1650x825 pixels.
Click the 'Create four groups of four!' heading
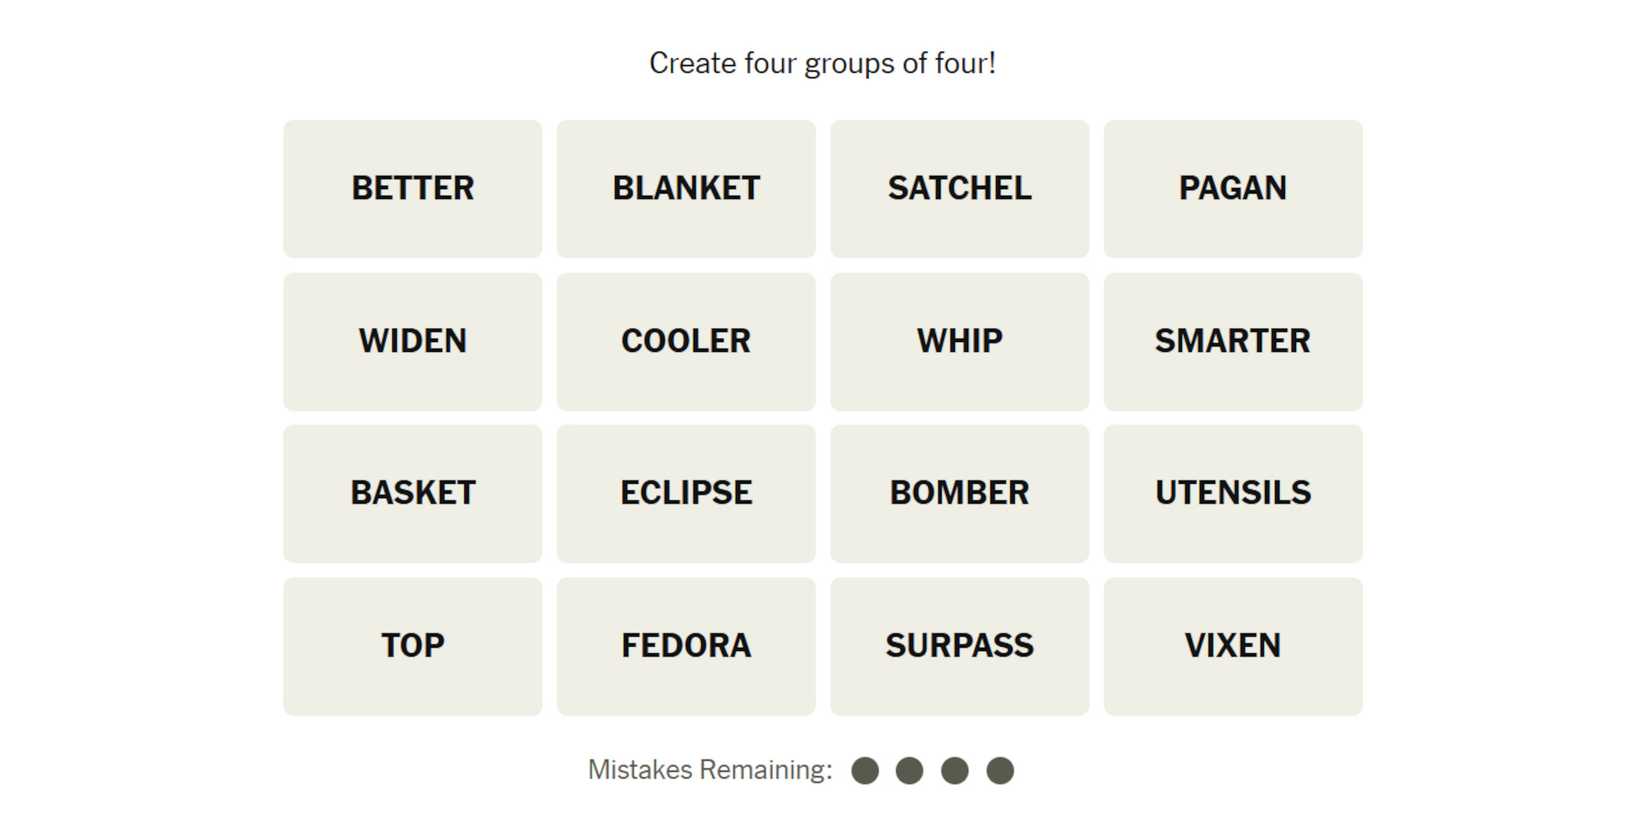[822, 63]
